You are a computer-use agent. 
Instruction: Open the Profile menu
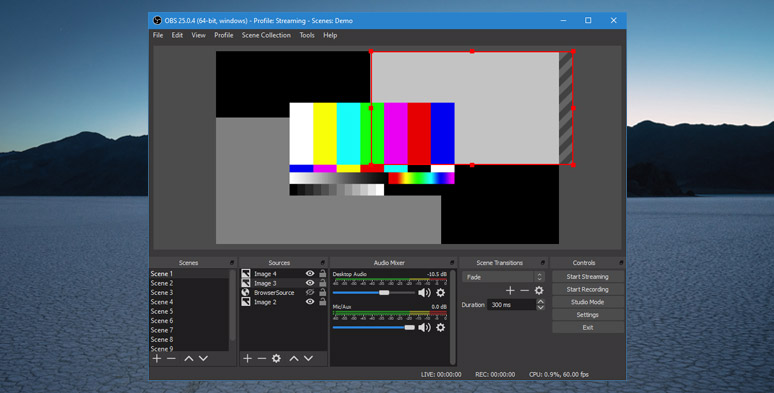coord(224,35)
